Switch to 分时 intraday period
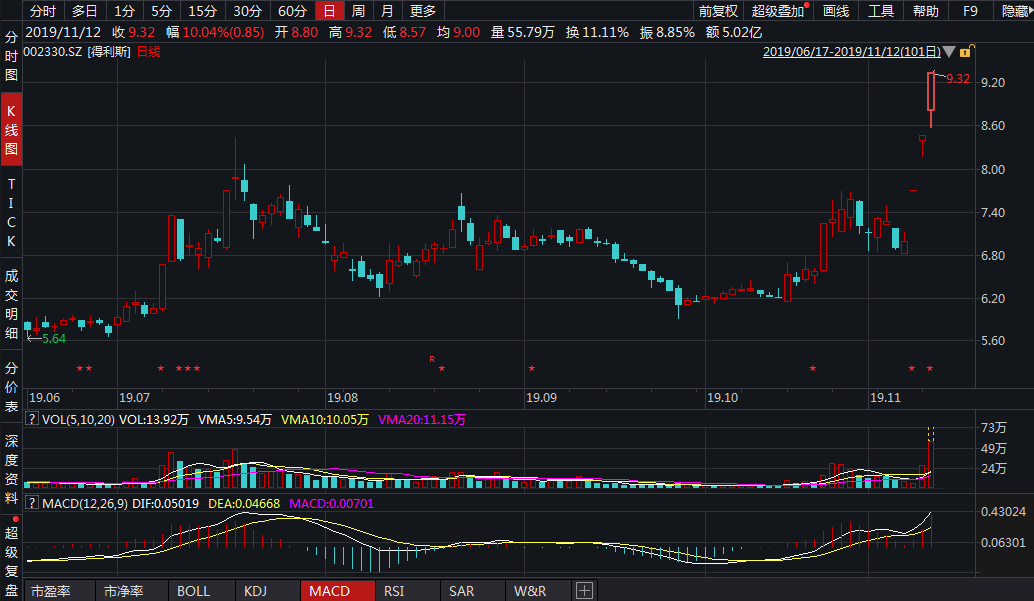The image size is (1034, 601). (x=43, y=11)
